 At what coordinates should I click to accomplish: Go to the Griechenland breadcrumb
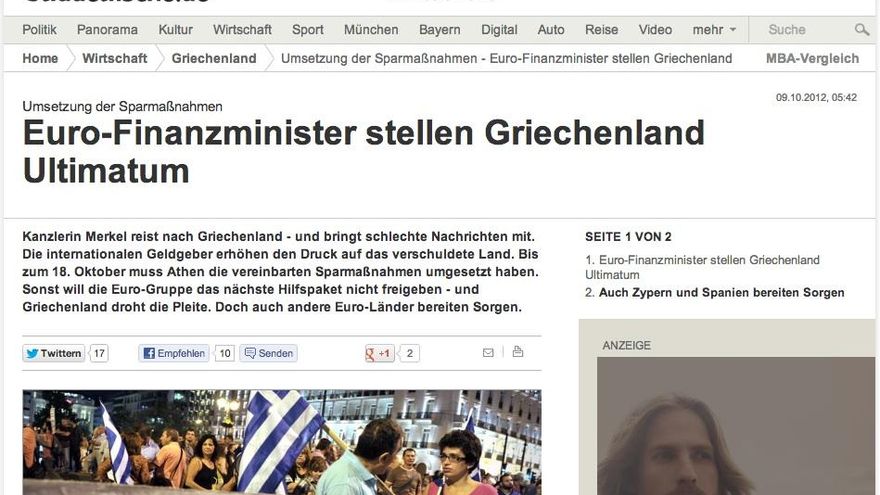(x=214, y=58)
